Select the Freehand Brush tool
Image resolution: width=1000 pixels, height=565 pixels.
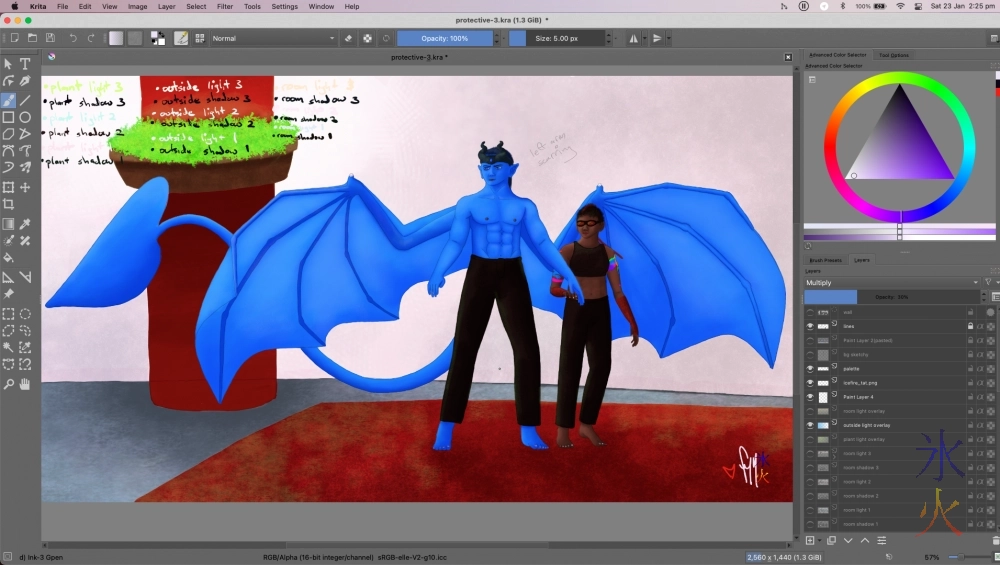(9, 100)
